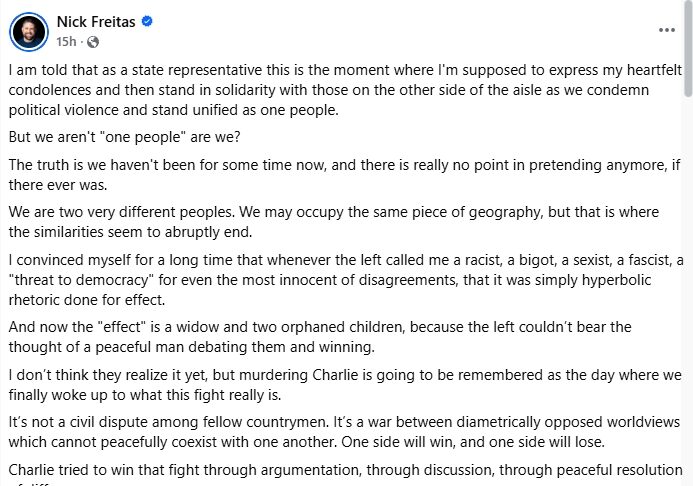This screenshot has width=693, height=486.
Task: Click the blue verified badge icon
Action: 147,22
